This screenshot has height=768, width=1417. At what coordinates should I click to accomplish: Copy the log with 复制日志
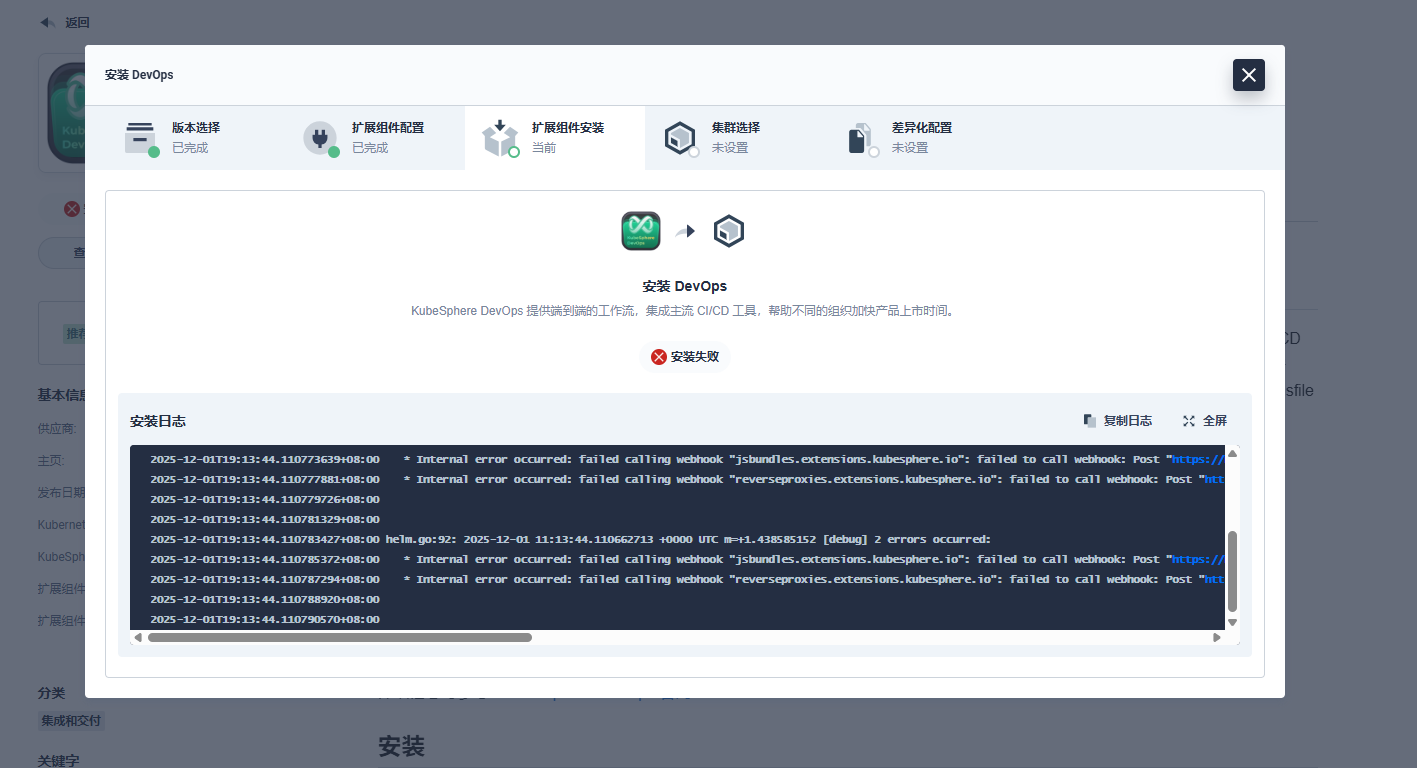[1117, 421]
